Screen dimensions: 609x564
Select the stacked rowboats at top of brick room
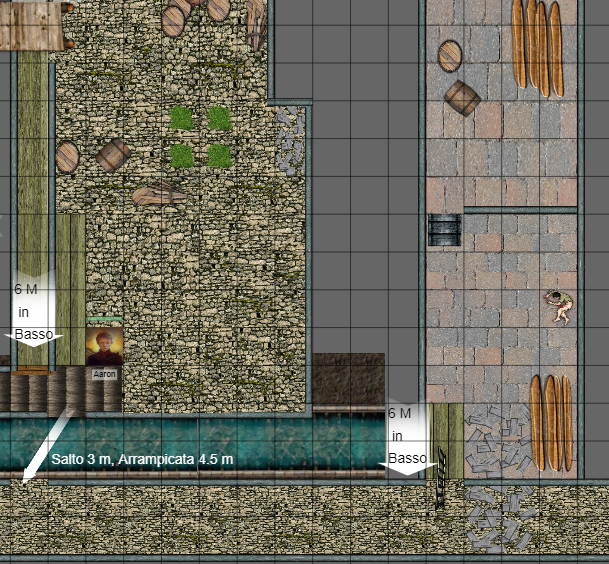(x=537, y=47)
